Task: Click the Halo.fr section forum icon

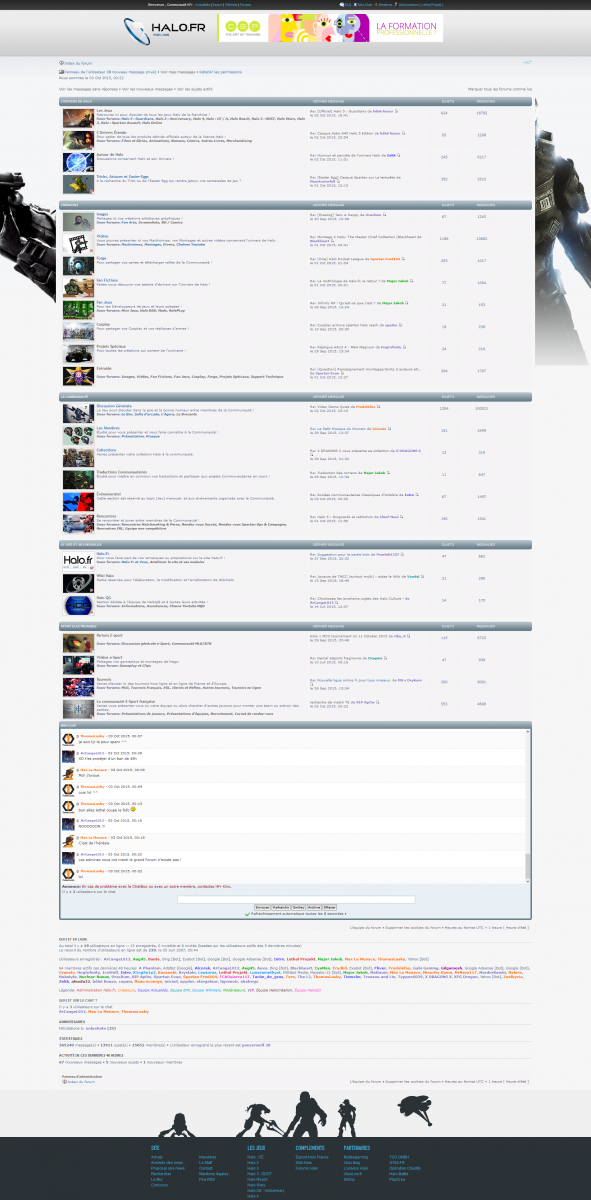Action: 79,560
